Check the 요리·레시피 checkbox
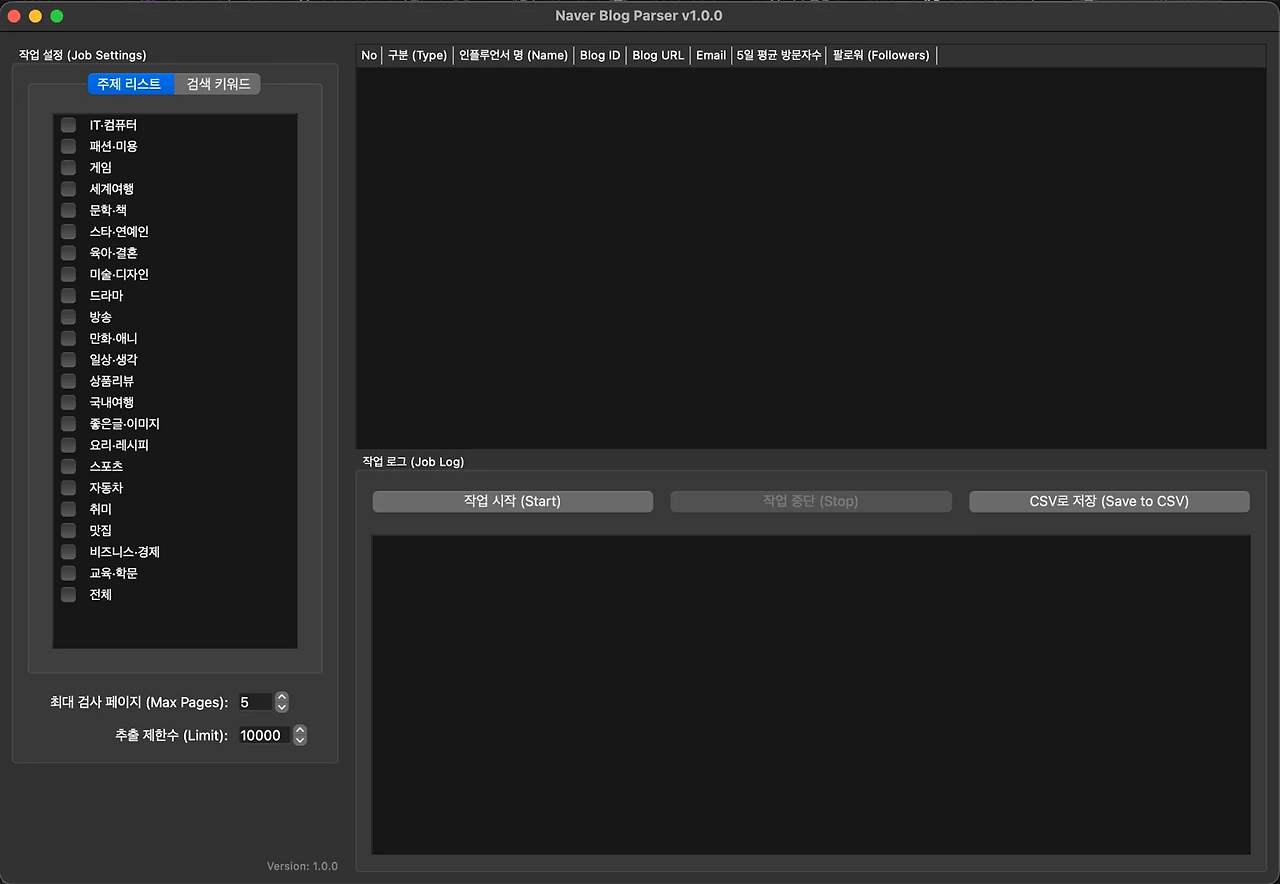 point(67,445)
